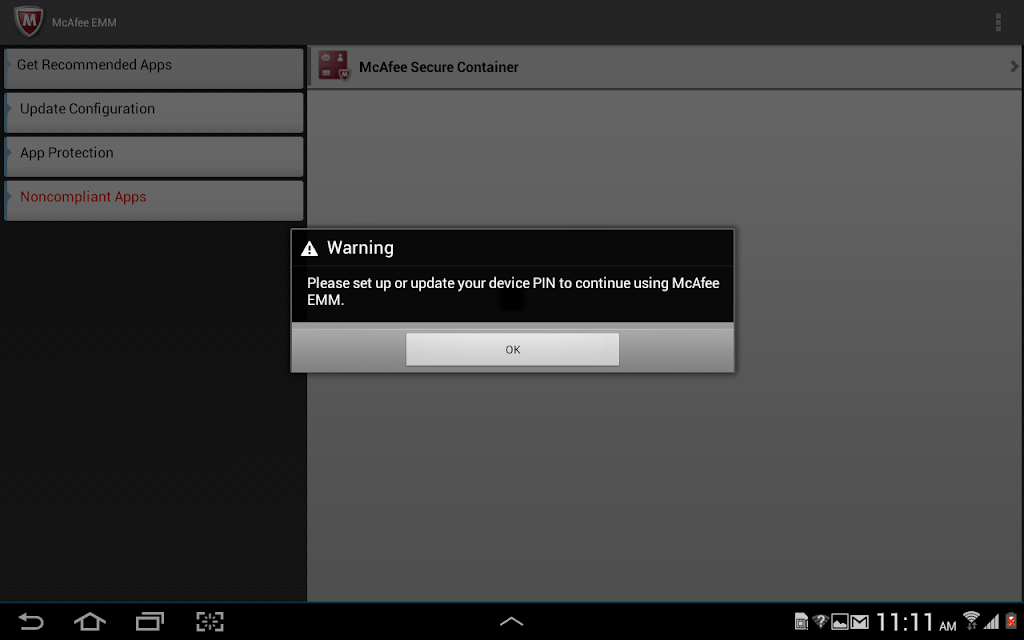
Task: Tap the picture notification icon in status bar
Action: (839, 622)
